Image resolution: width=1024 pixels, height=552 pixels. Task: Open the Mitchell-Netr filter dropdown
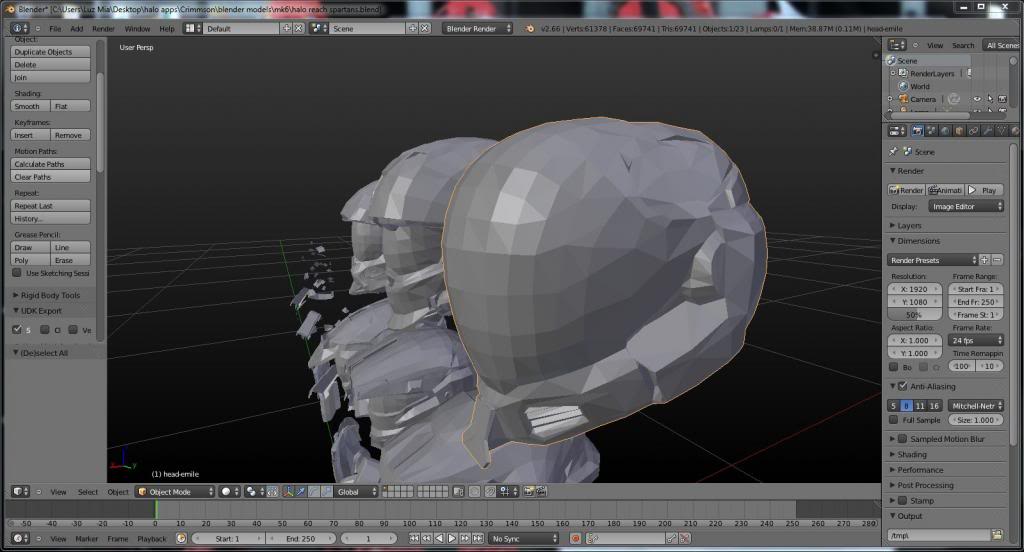click(976, 406)
